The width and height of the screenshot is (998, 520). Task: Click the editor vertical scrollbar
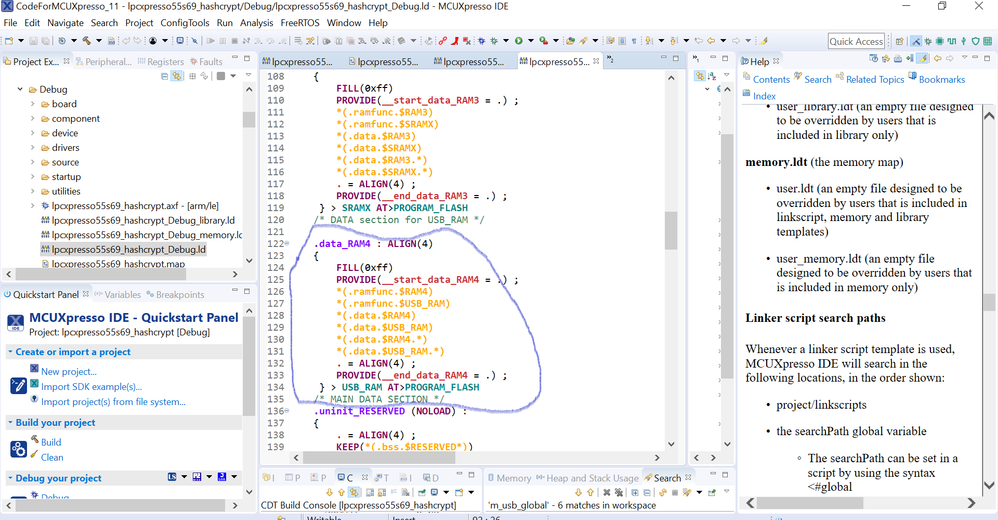pyautogui.click(x=671, y=261)
